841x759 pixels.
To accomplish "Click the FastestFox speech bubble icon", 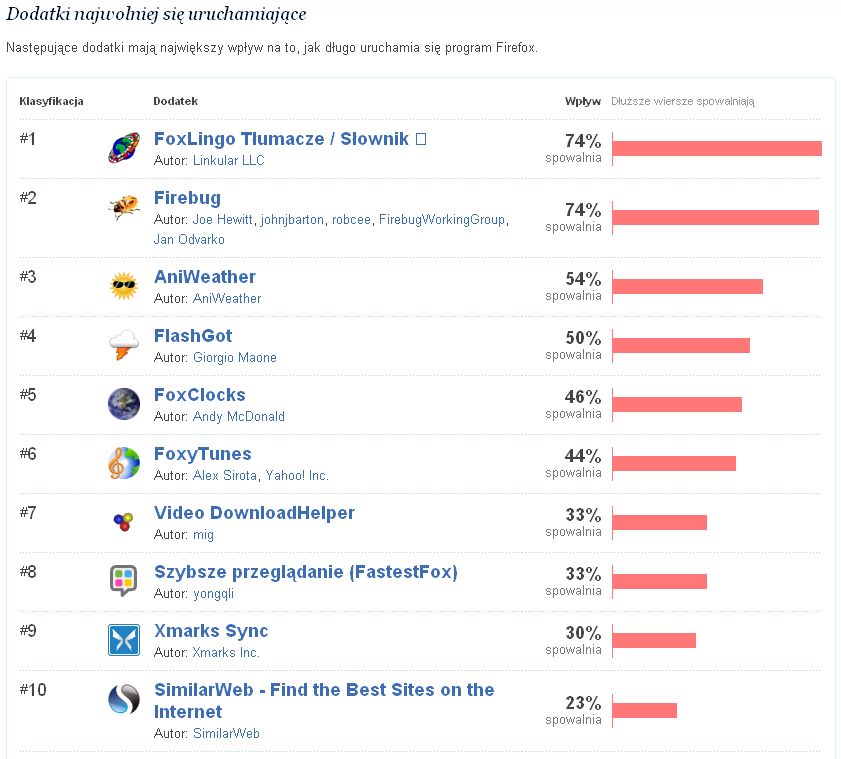I will coord(124,580).
